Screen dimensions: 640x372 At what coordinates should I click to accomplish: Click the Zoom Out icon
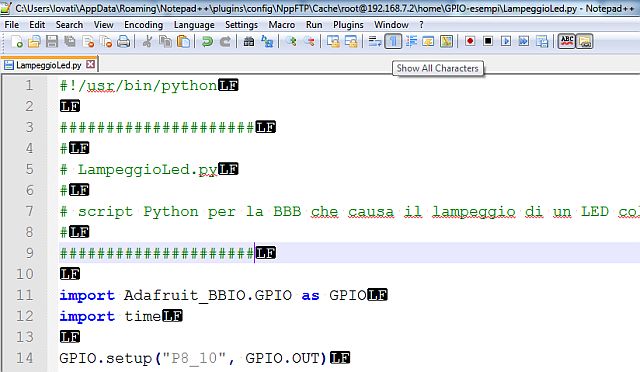309,41
